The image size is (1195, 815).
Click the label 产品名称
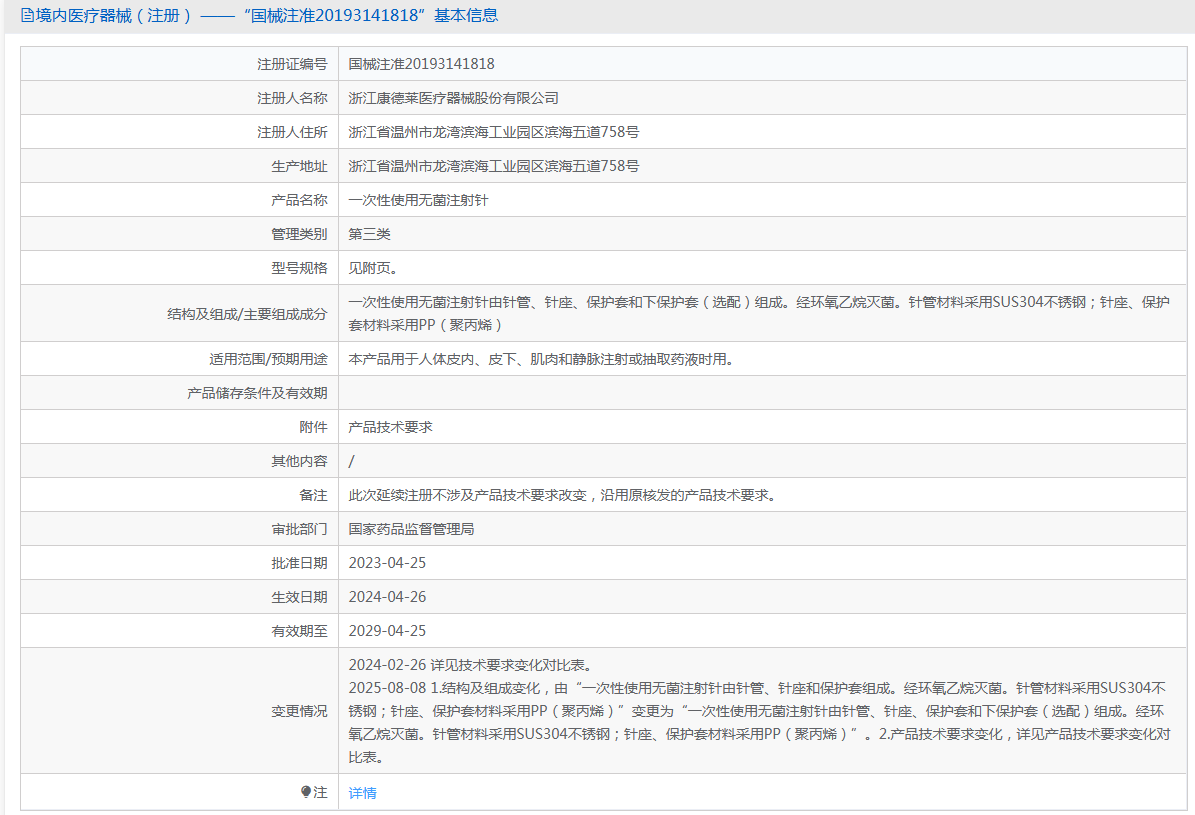point(299,200)
